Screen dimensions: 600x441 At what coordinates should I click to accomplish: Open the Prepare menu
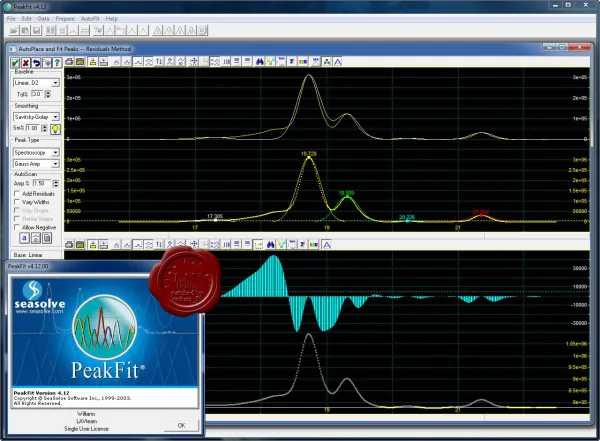[65, 18]
